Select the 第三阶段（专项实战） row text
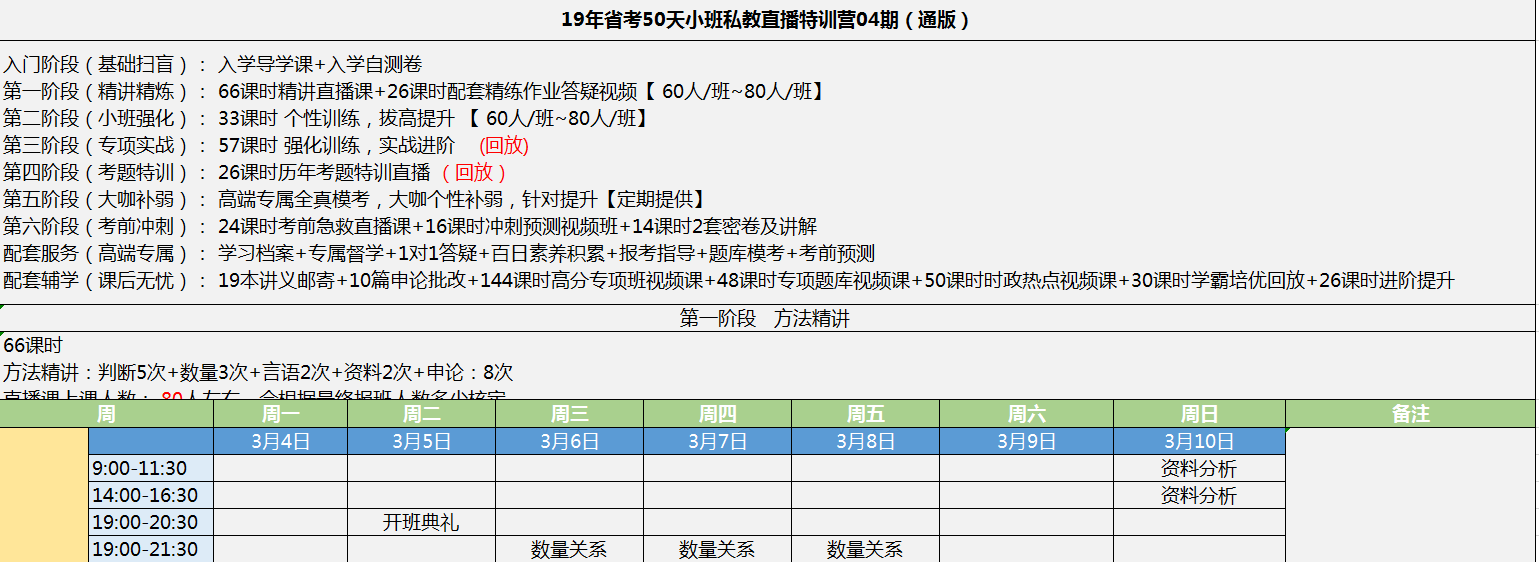The height and width of the screenshot is (562, 1539). coord(265,146)
